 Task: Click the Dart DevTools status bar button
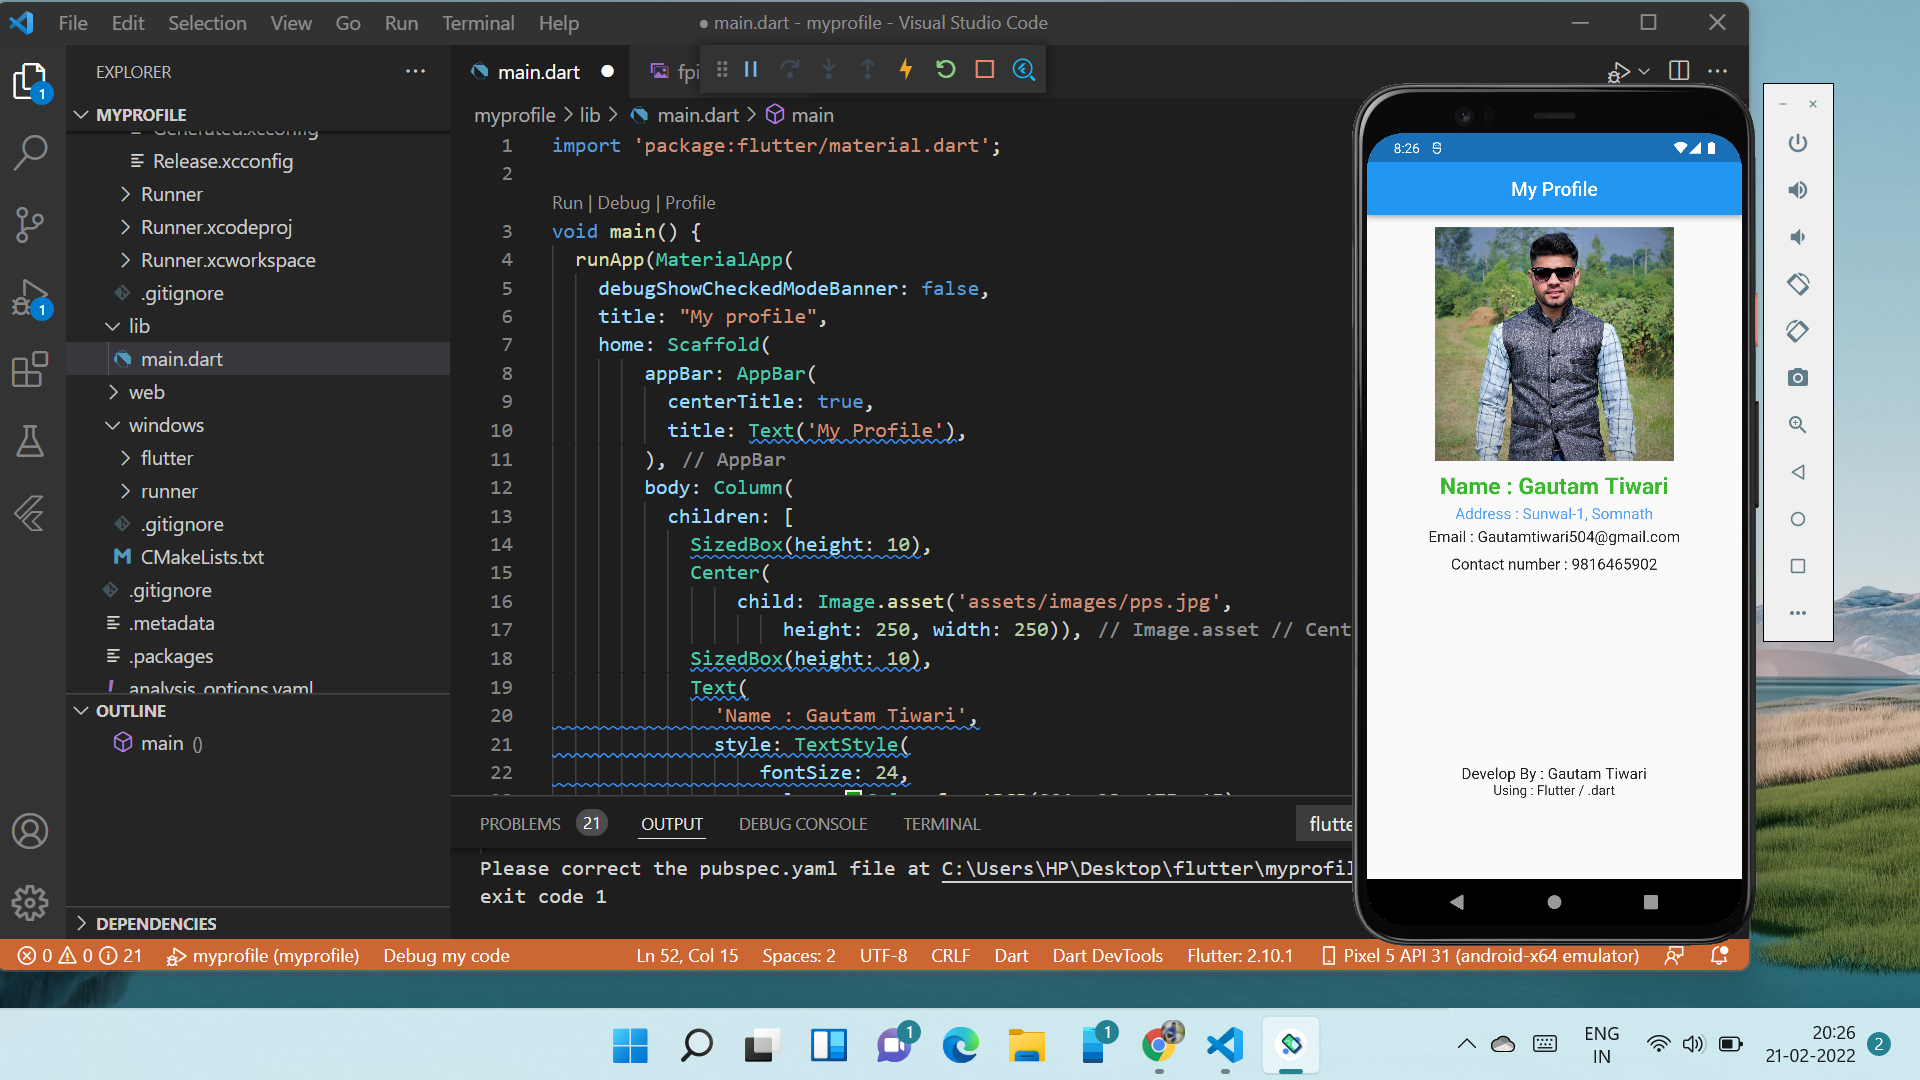point(1107,956)
